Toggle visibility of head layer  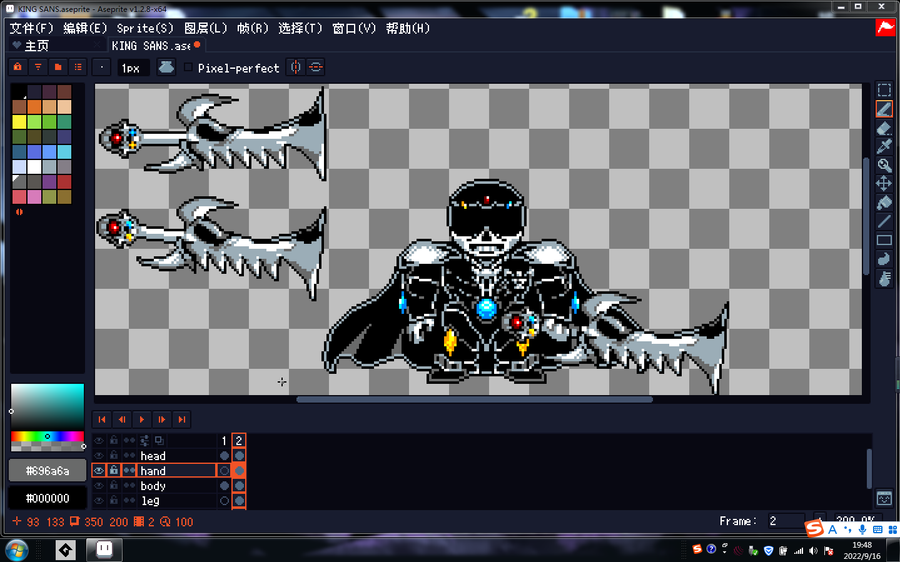click(x=99, y=456)
